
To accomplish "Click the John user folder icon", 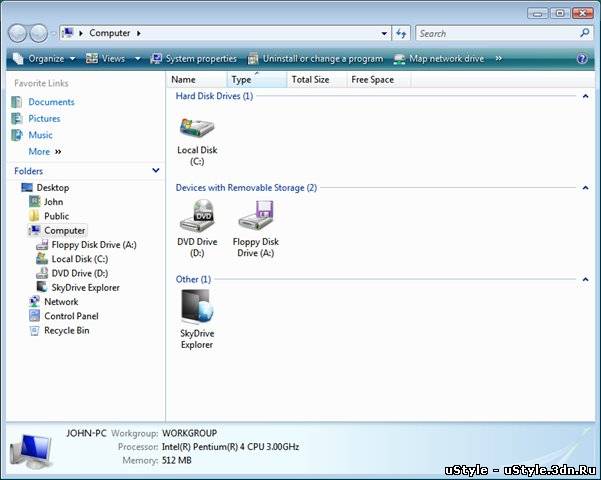I will click(34, 201).
